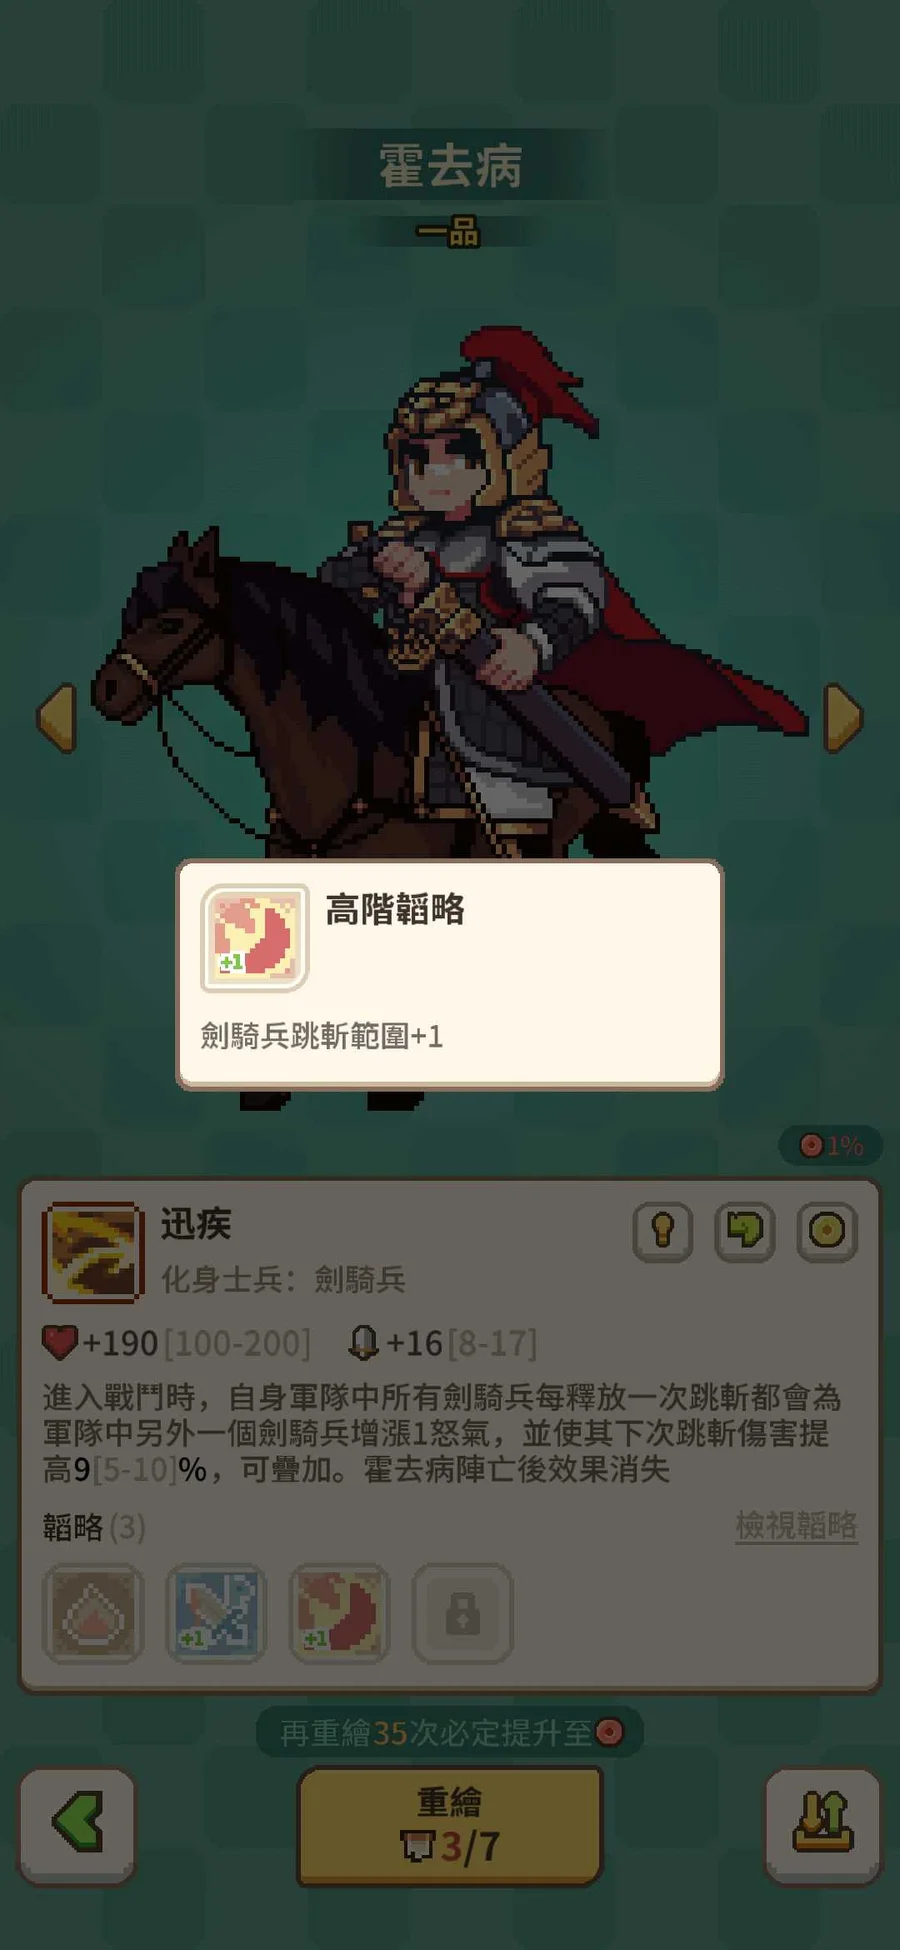Show the previous general with left arrow
The width and height of the screenshot is (900, 1950).
pyautogui.click(x=57, y=718)
